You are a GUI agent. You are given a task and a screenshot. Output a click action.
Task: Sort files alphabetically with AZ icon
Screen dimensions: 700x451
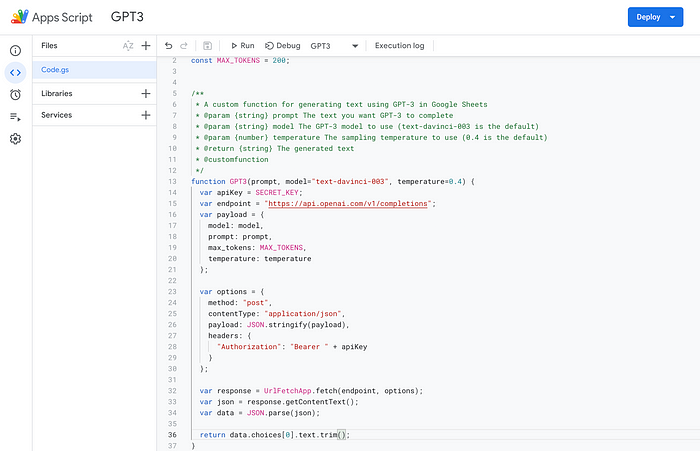[128, 46]
